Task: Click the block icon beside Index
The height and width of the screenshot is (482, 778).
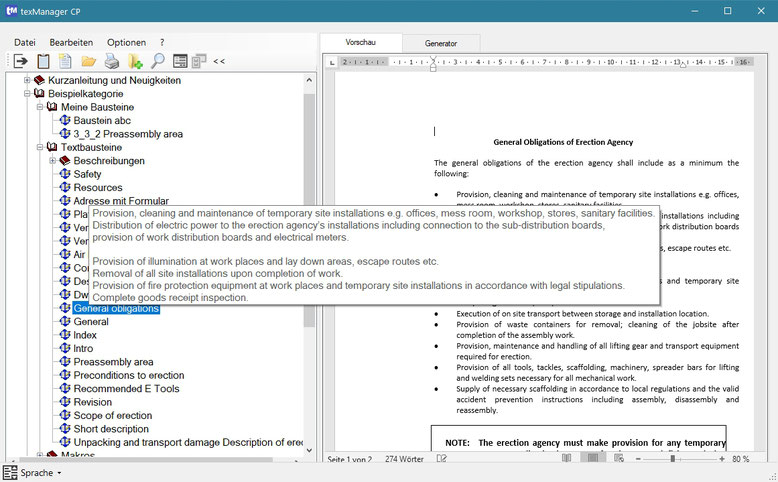Action: [x=65, y=335]
